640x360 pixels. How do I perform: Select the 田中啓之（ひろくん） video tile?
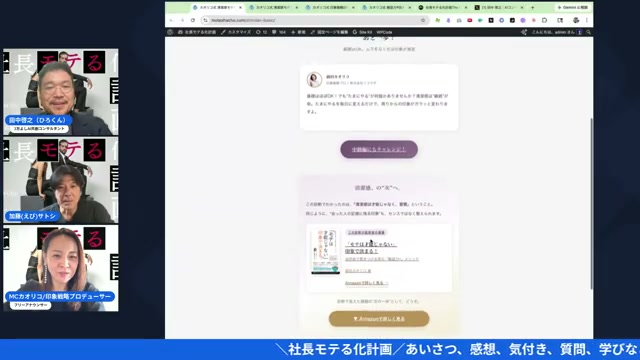(61, 92)
